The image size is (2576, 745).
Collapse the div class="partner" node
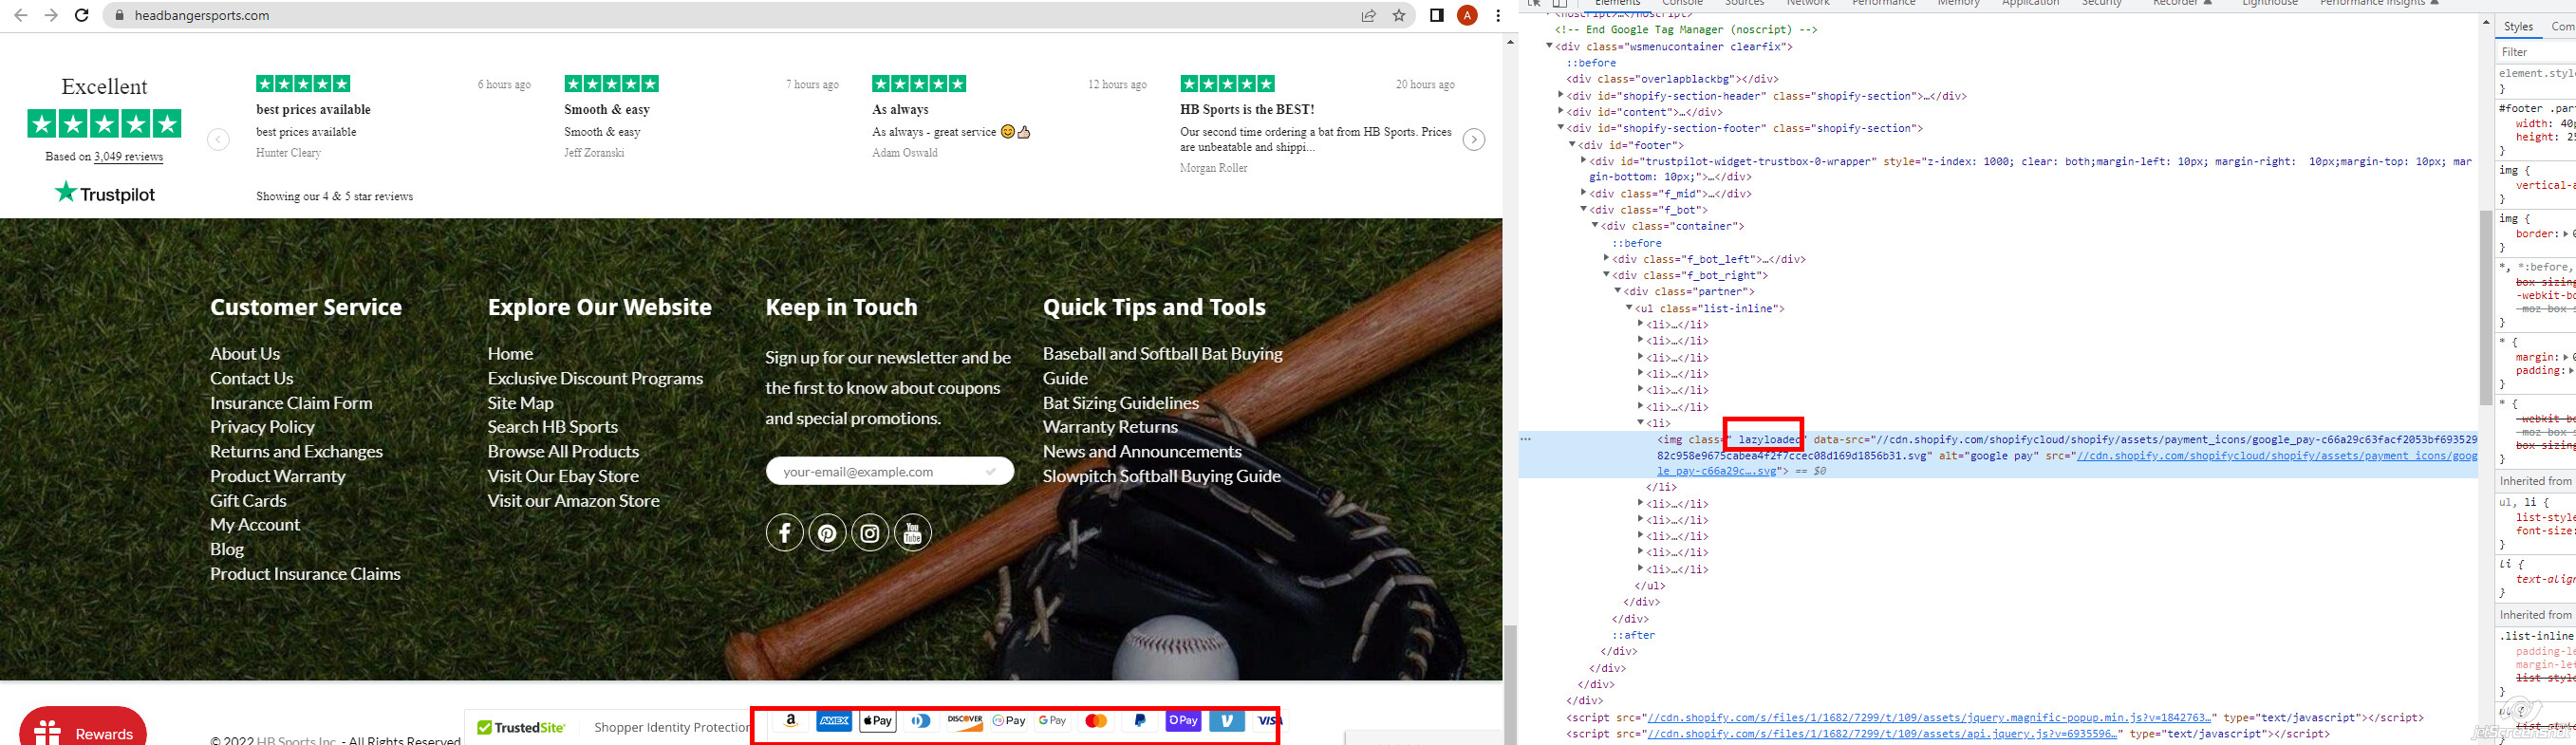click(x=1617, y=291)
